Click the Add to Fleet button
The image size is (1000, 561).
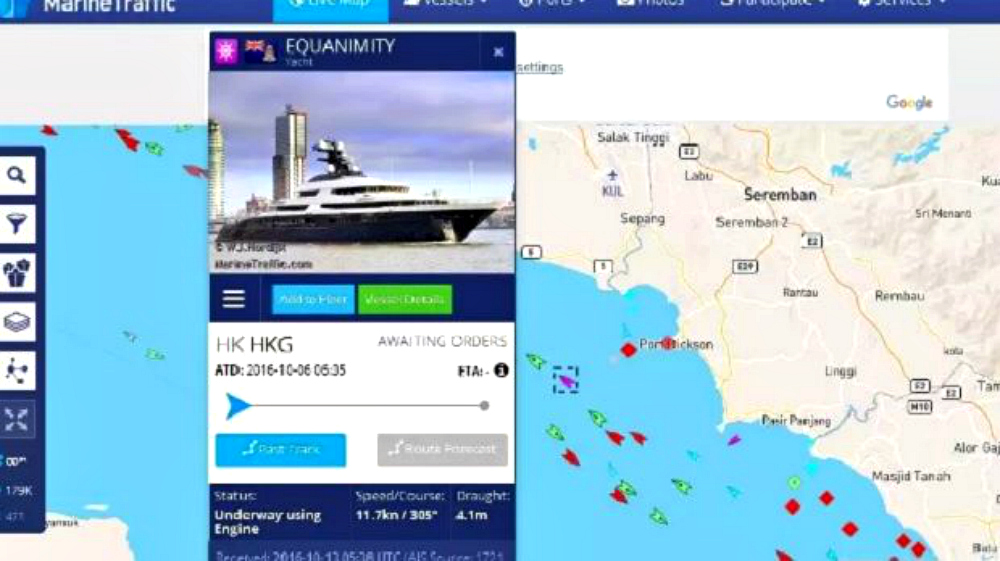pyautogui.click(x=313, y=299)
